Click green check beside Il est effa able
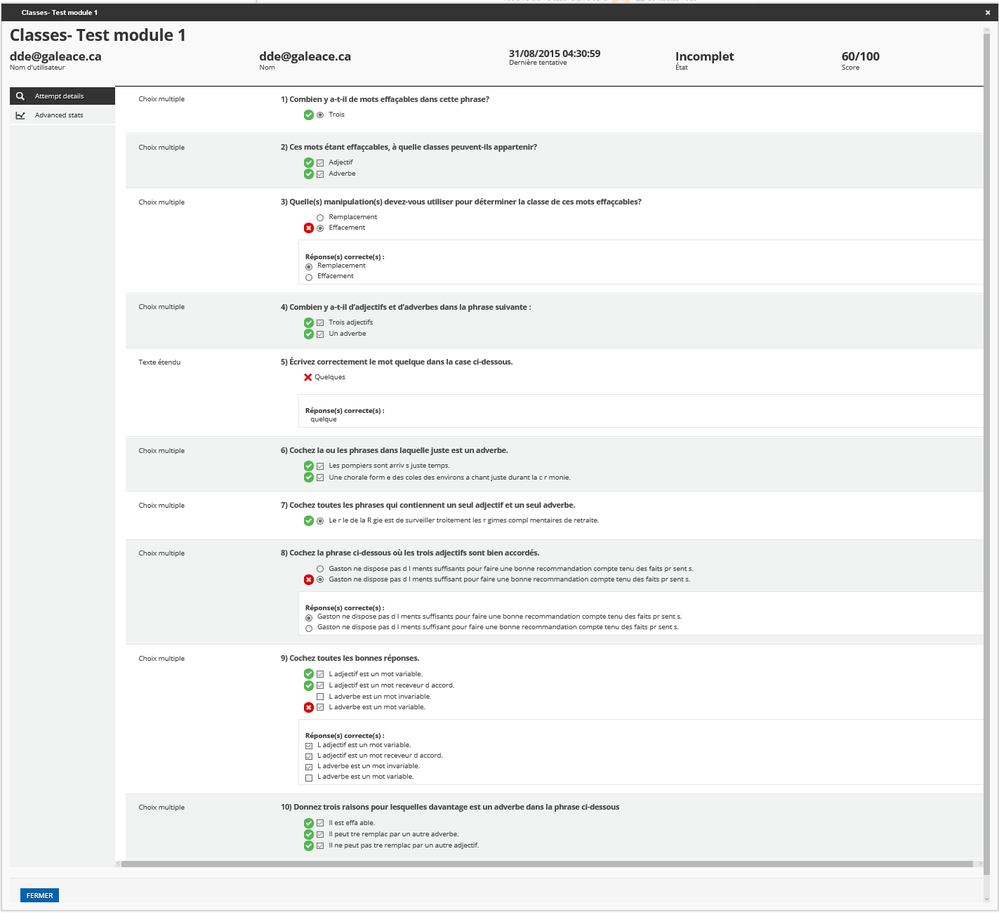The height and width of the screenshot is (913, 999). (308, 823)
